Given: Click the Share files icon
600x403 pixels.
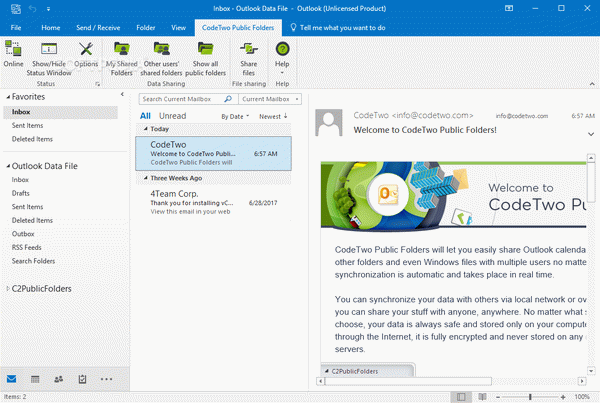Looking at the screenshot, I should (248, 55).
